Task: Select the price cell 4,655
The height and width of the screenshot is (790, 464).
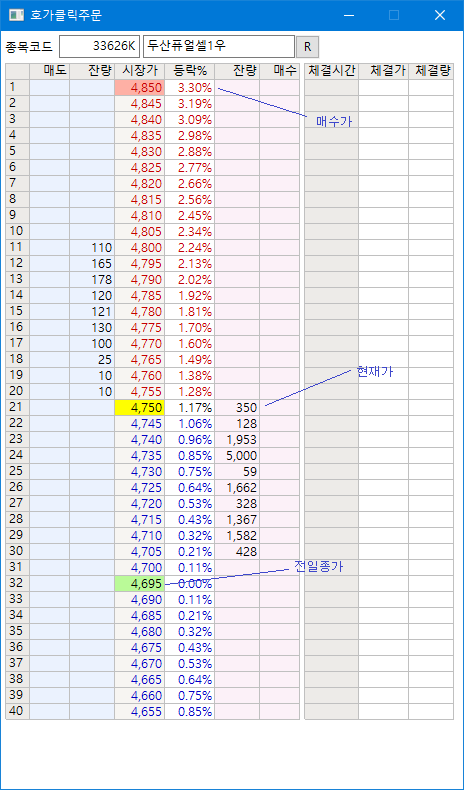Action: pos(140,712)
